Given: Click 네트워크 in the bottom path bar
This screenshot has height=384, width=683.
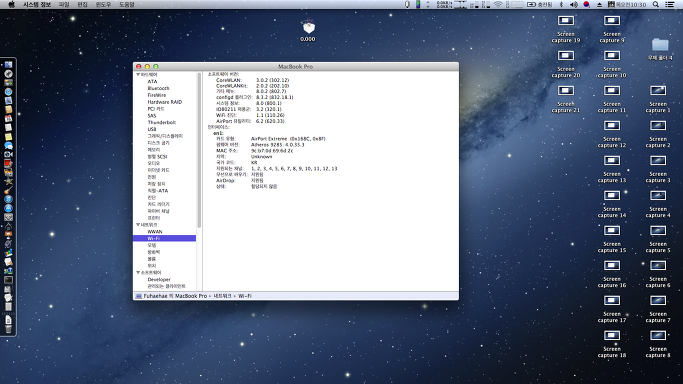Looking at the screenshot, I should pos(222,296).
